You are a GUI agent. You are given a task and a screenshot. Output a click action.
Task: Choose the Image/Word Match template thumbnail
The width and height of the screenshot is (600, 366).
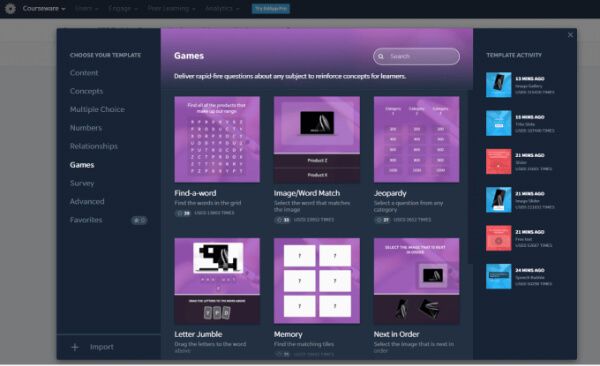pyautogui.click(x=317, y=139)
